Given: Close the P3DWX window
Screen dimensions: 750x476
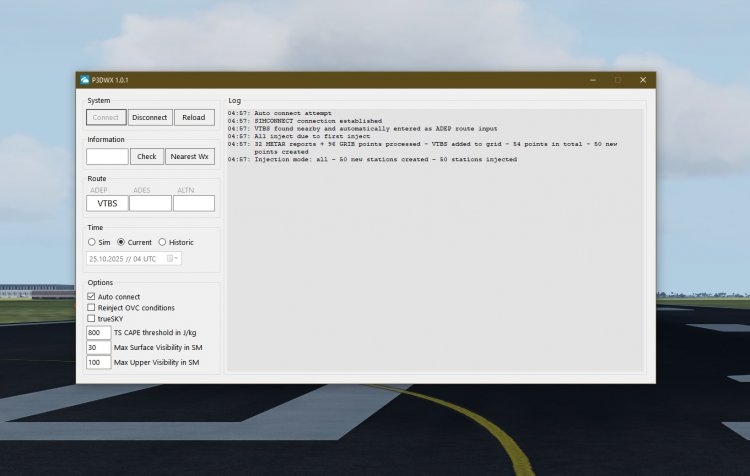Looking at the screenshot, I should tap(642, 80).
